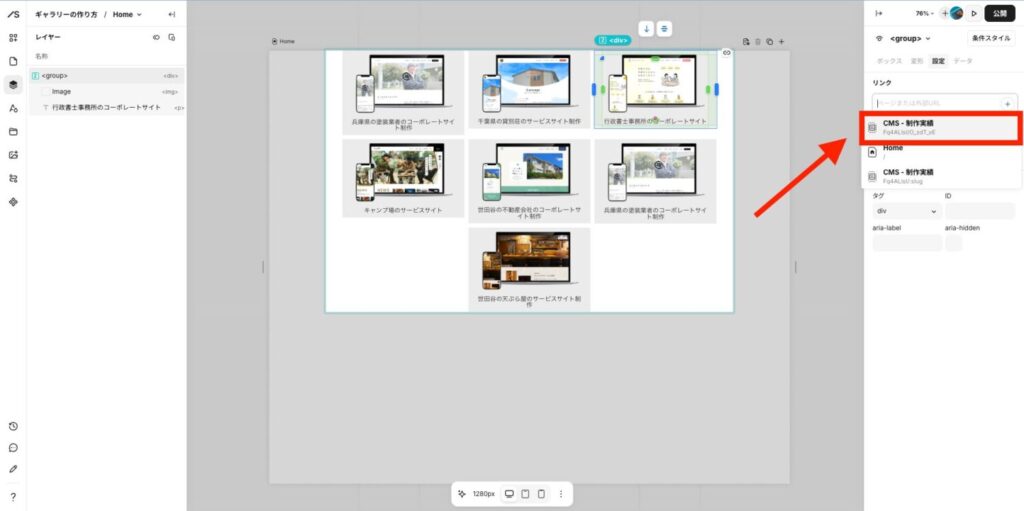Open the Layers panel icon in sidebar
The width and height of the screenshot is (1024, 511).
(x=13, y=84)
